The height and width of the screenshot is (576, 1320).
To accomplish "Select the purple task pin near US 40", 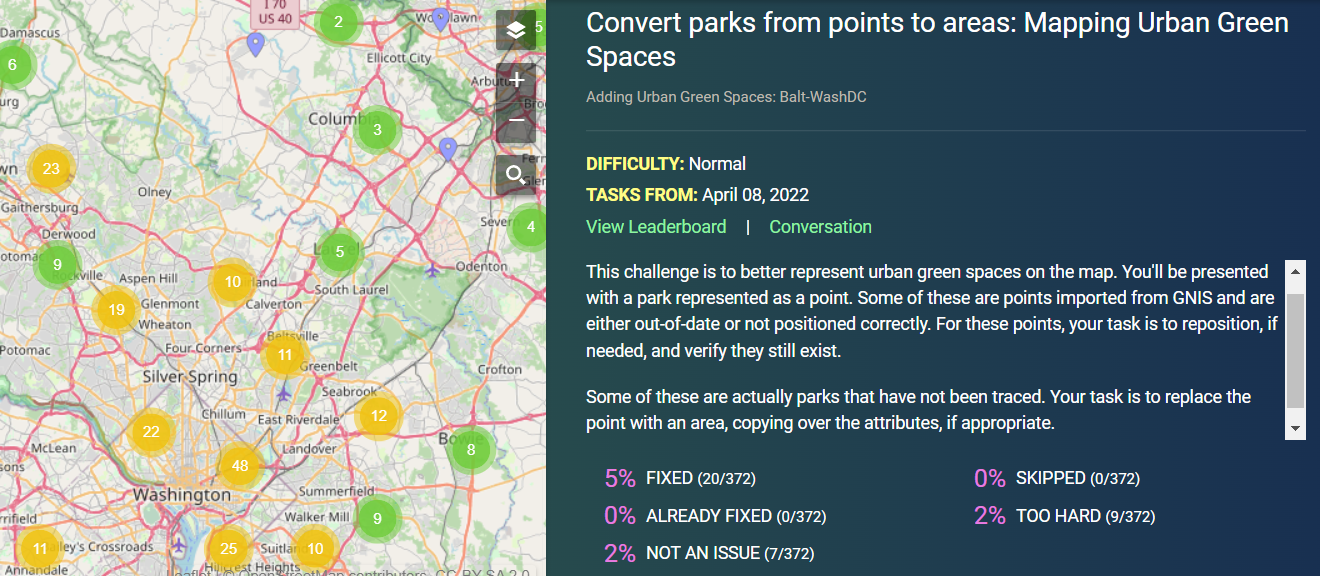I will pyautogui.click(x=256, y=44).
